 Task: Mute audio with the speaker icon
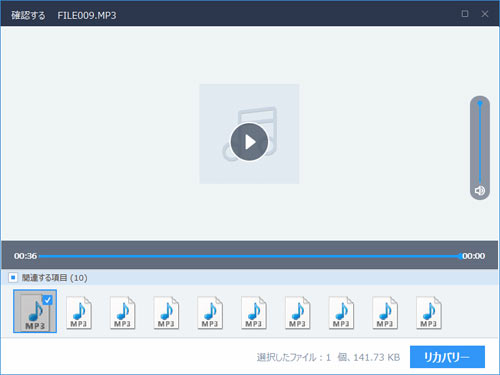[480, 191]
